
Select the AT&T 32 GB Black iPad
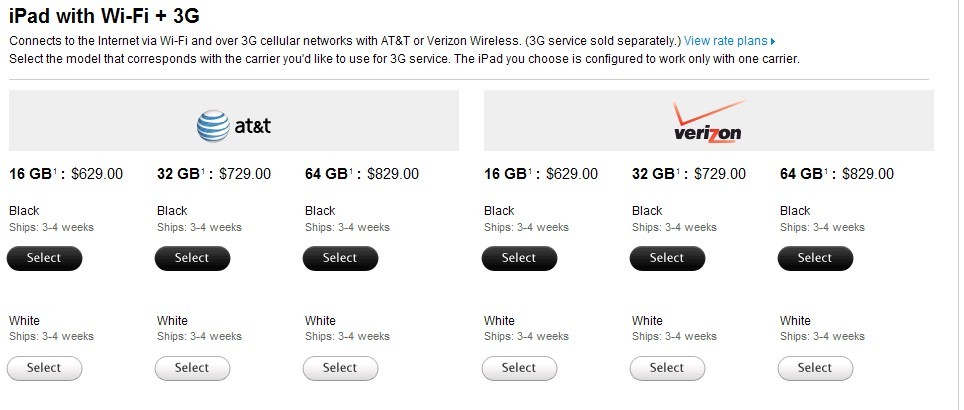click(x=192, y=258)
